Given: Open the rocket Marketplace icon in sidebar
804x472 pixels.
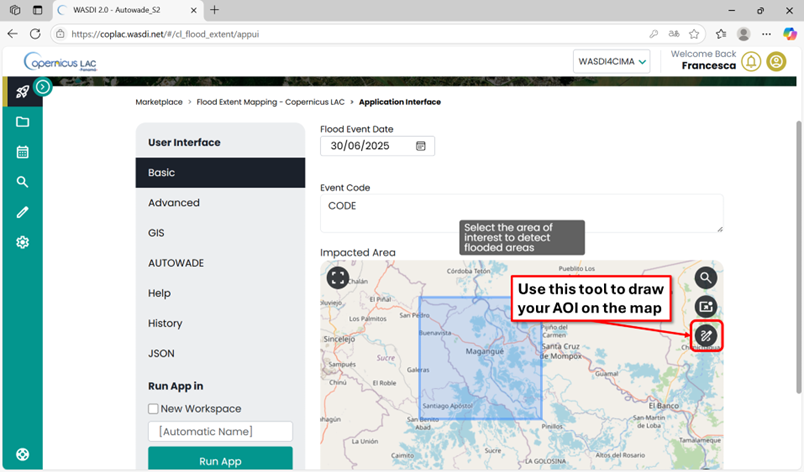Looking at the screenshot, I should (x=22, y=92).
